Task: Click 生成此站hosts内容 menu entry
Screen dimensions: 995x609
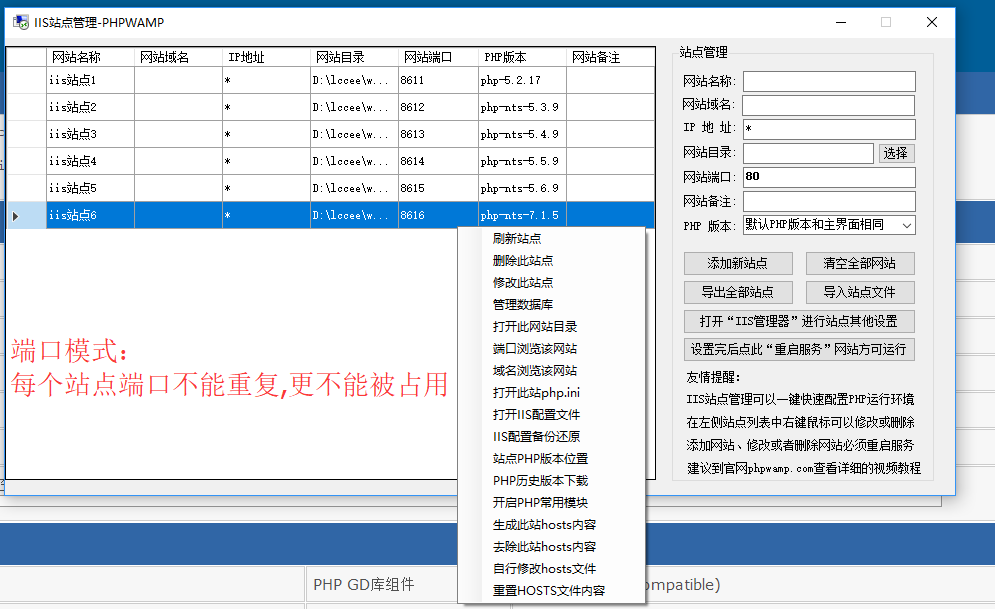Action: pyautogui.click(x=545, y=524)
